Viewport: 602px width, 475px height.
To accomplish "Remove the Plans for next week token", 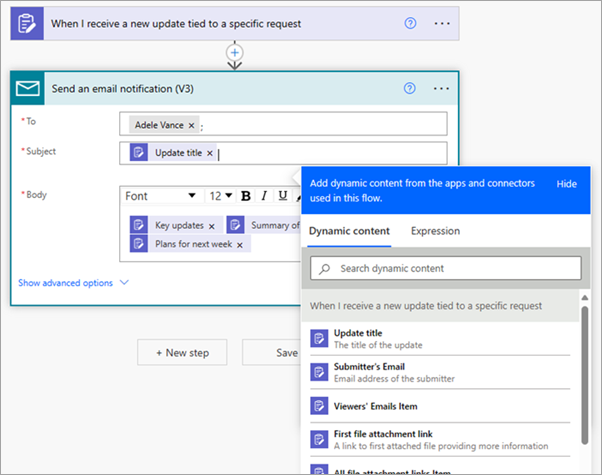I will coord(240,245).
